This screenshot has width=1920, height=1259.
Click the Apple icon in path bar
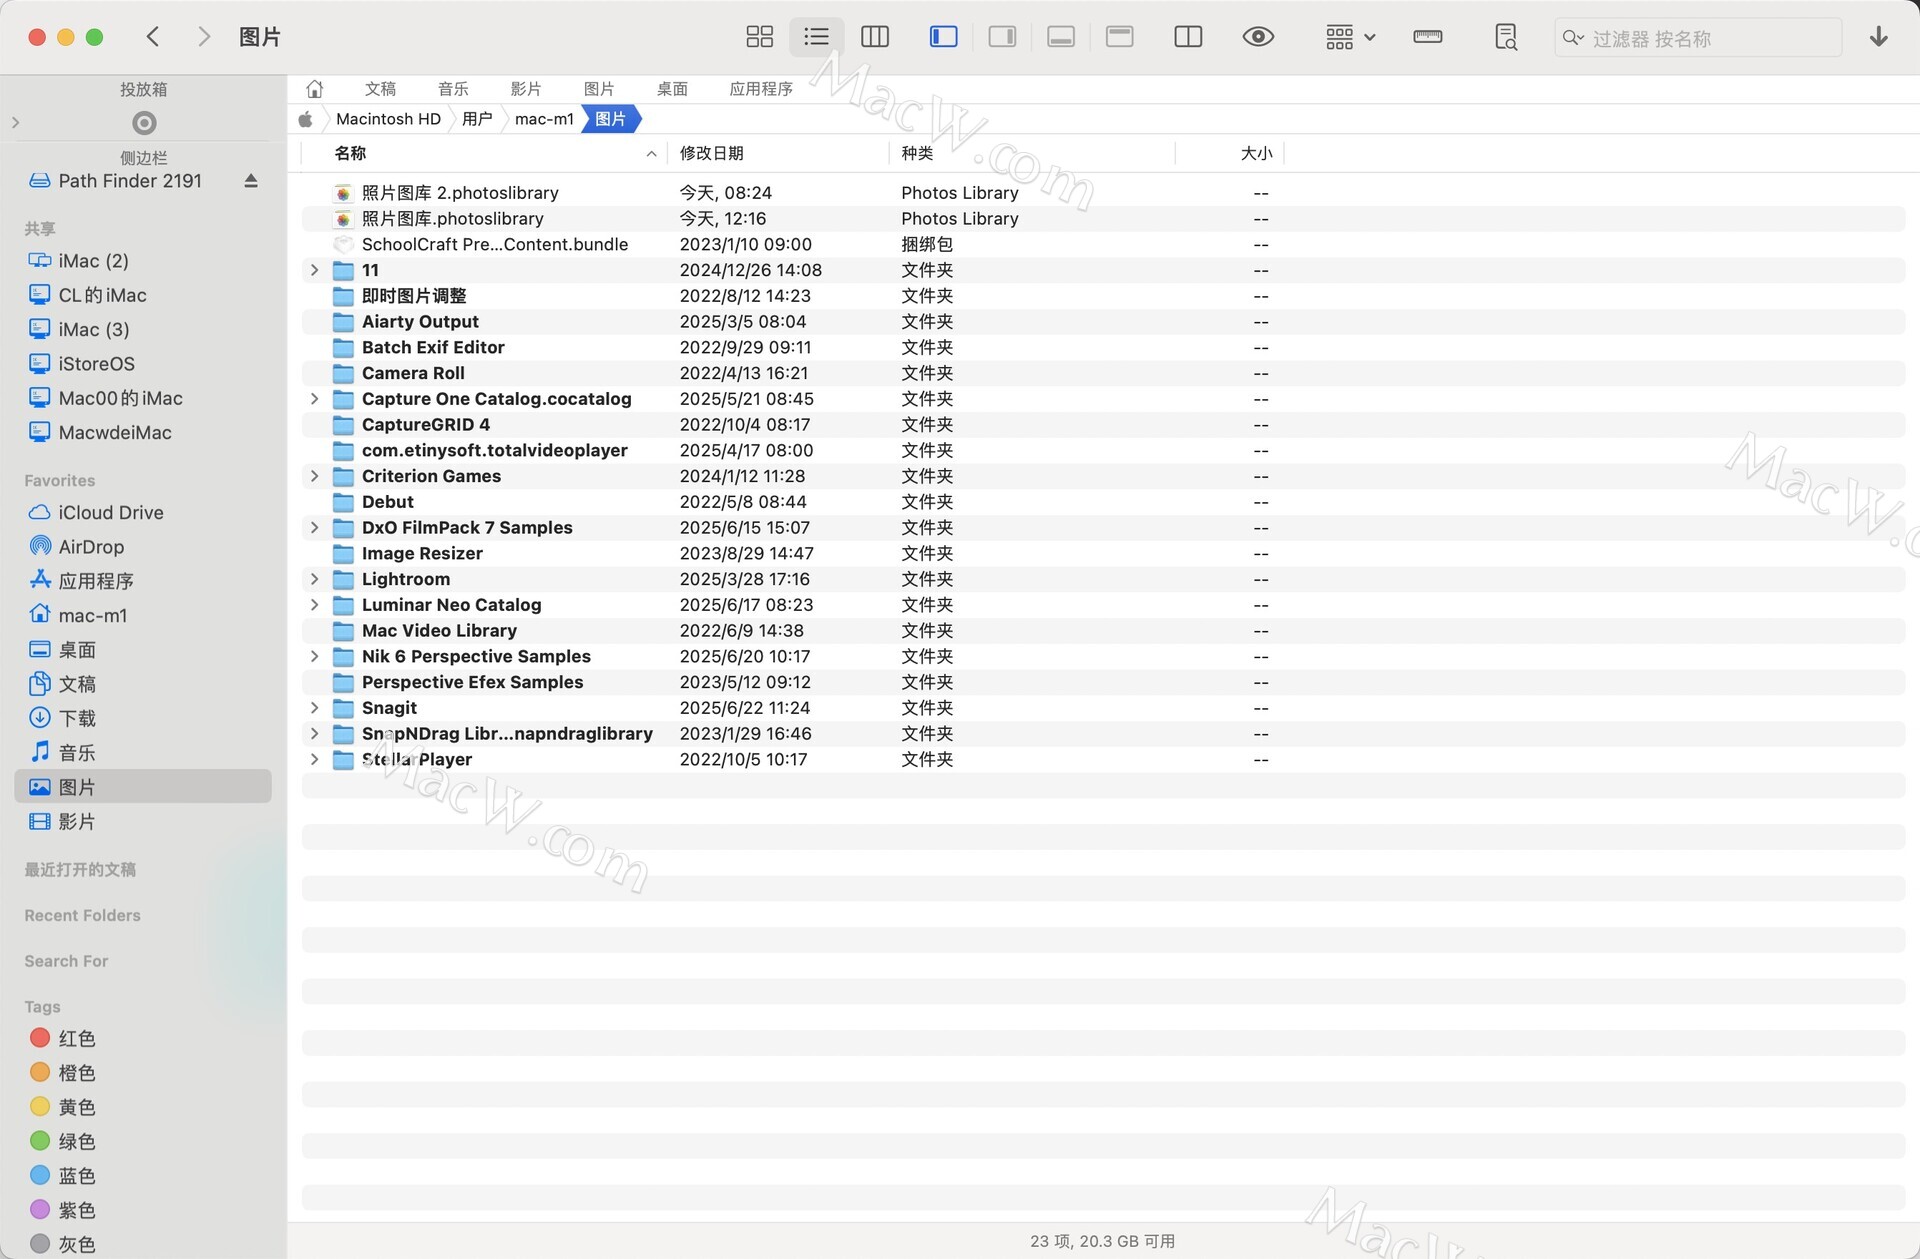point(306,119)
